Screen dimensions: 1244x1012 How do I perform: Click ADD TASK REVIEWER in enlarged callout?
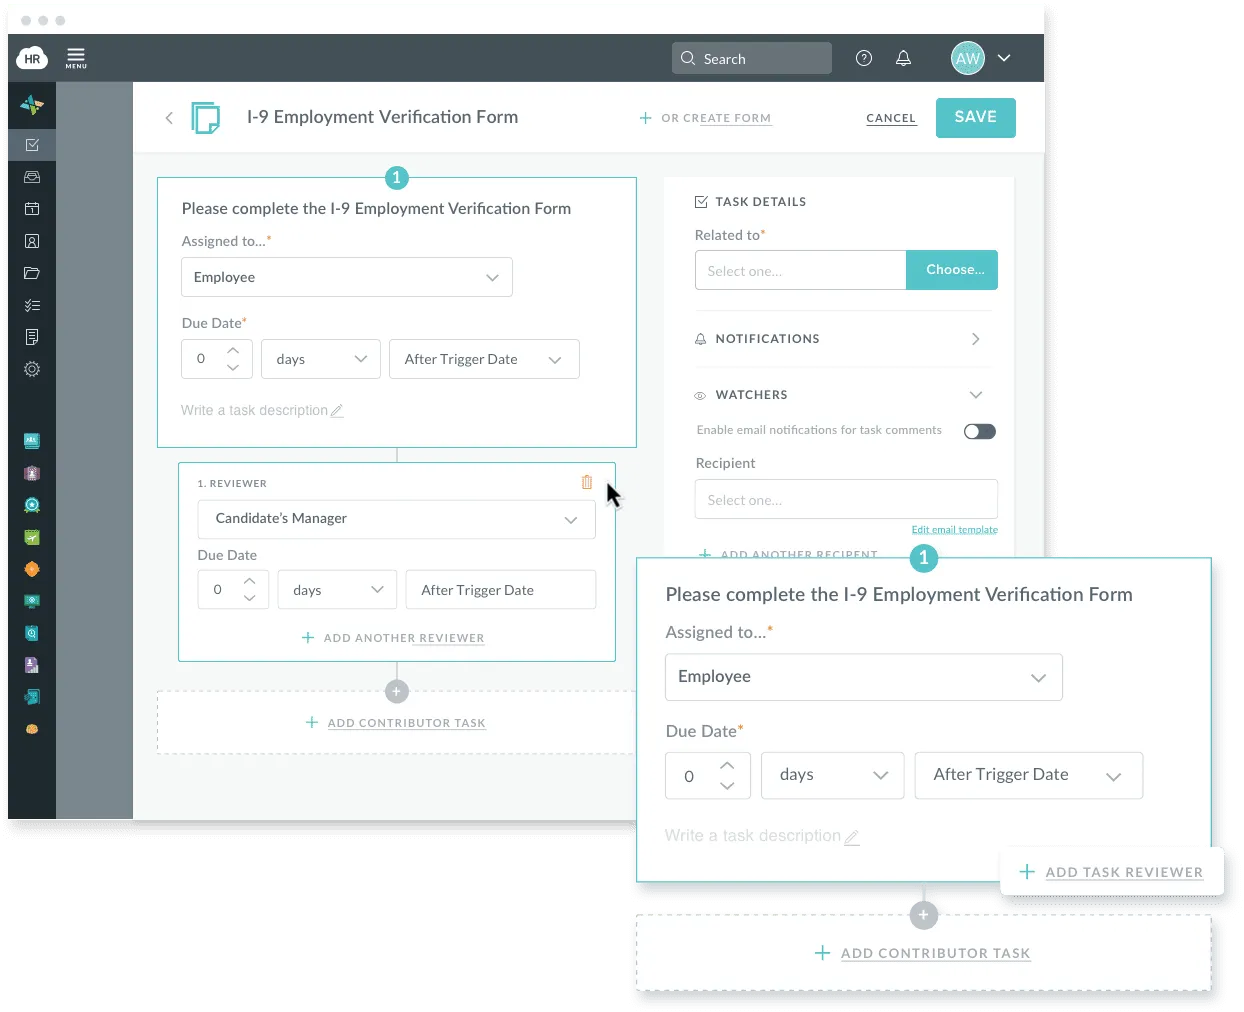pos(1111,872)
